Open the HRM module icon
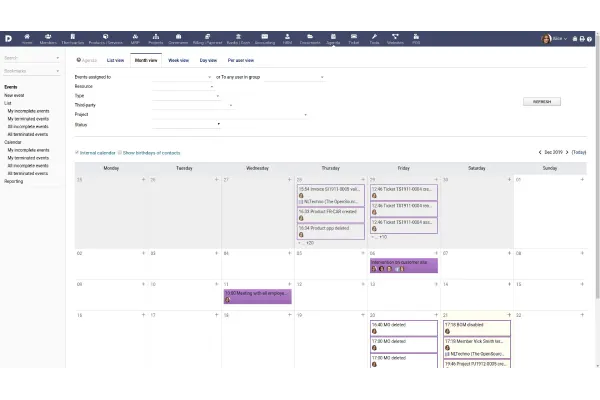This screenshot has height=400, width=600. (286, 38)
